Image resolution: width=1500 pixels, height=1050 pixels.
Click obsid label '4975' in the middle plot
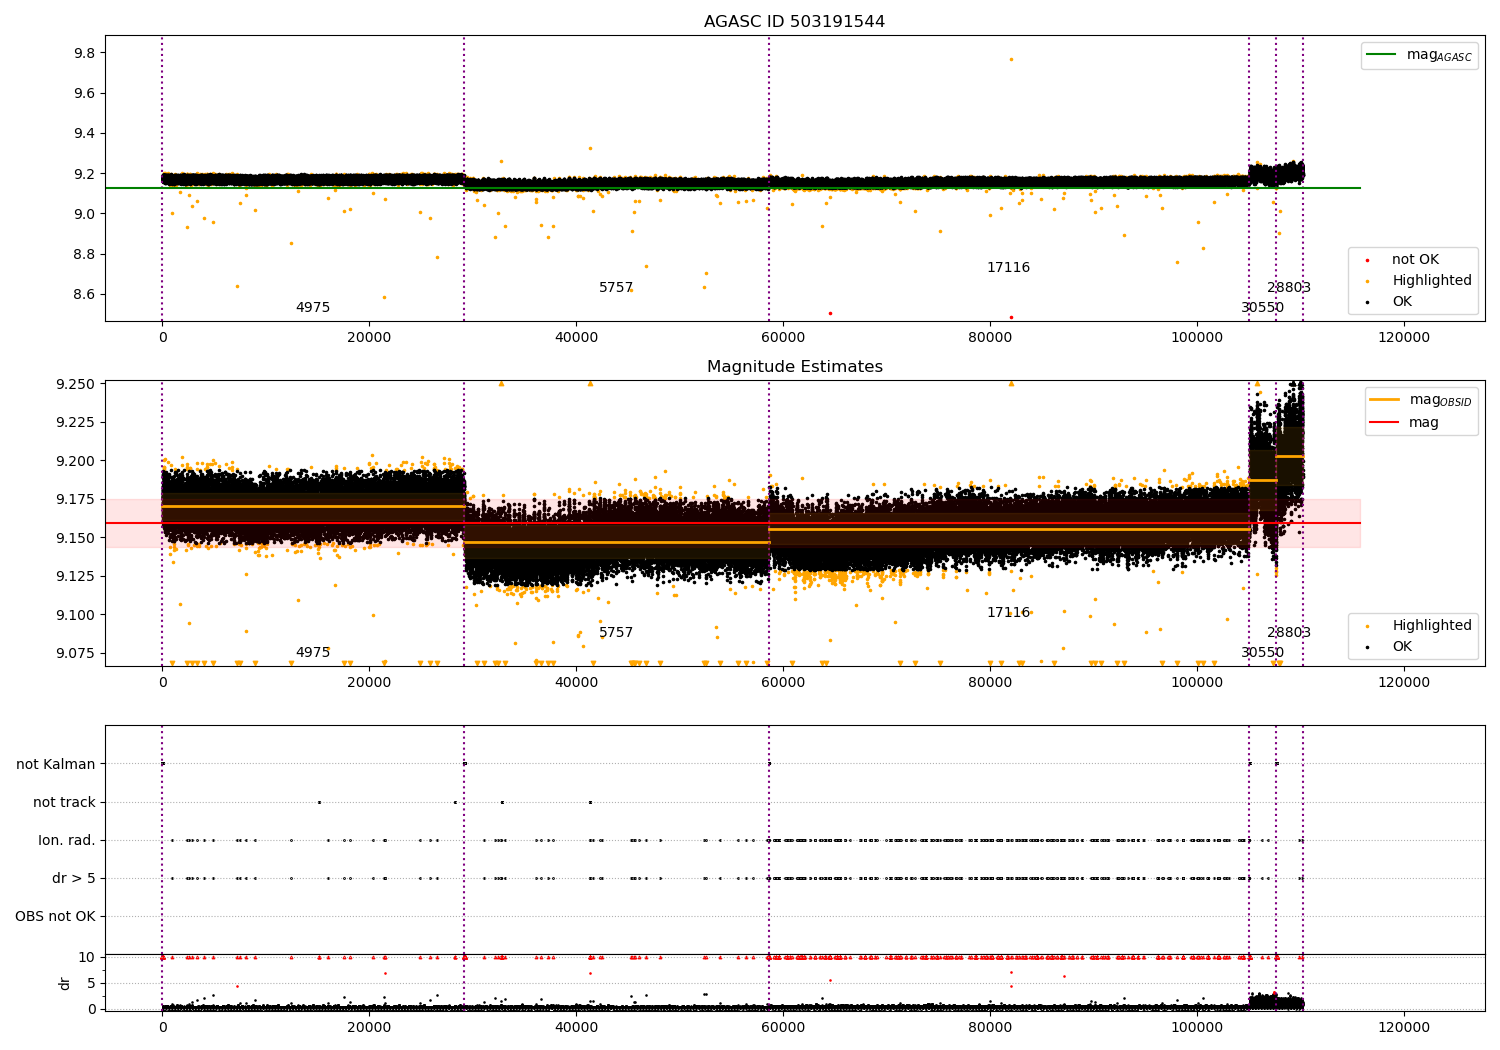313,653
